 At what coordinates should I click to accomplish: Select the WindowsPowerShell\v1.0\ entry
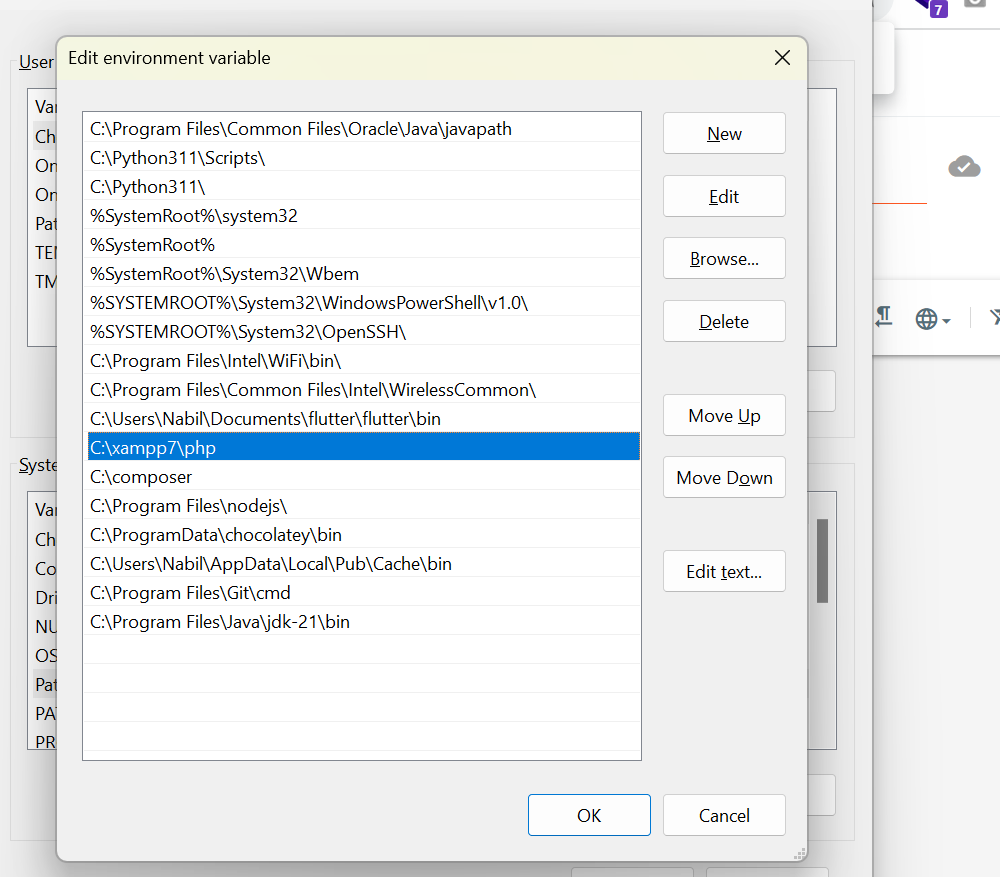(364, 303)
